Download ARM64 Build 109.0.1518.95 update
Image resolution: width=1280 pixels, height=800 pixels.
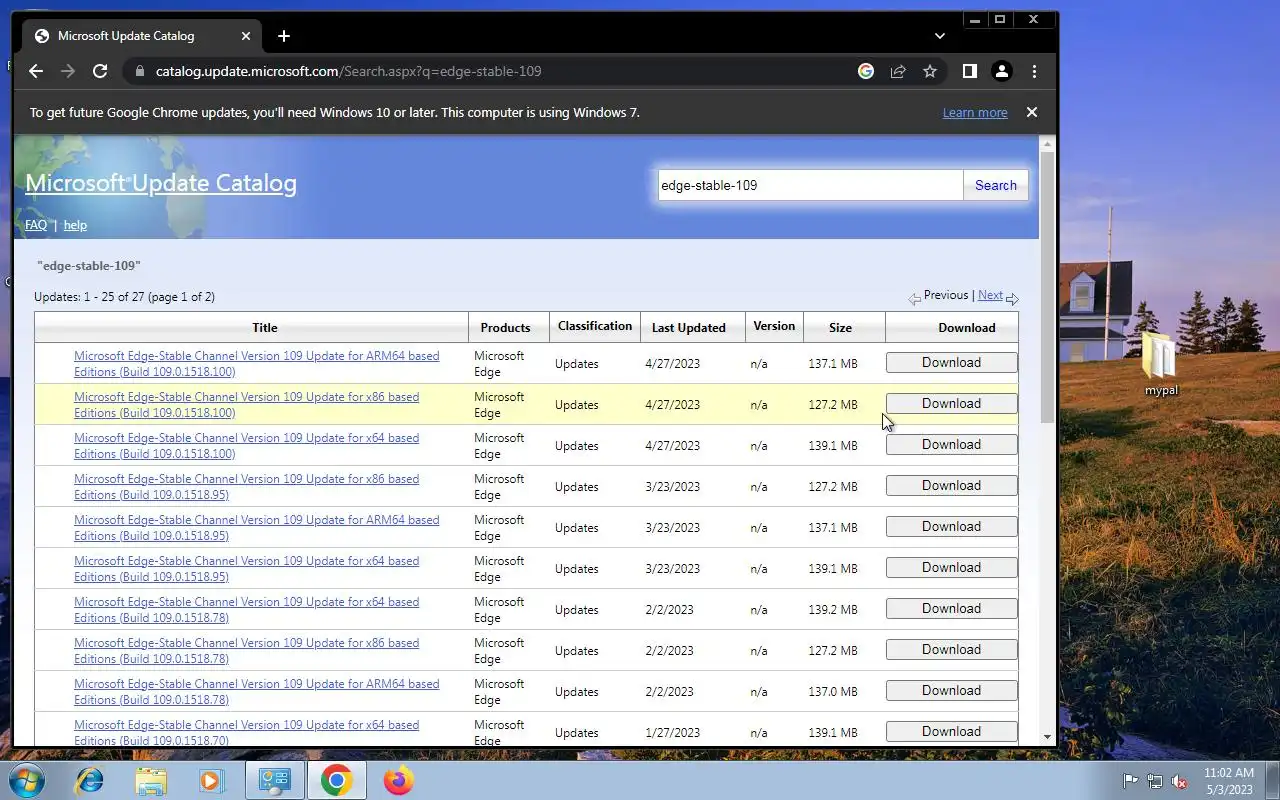tap(951, 527)
